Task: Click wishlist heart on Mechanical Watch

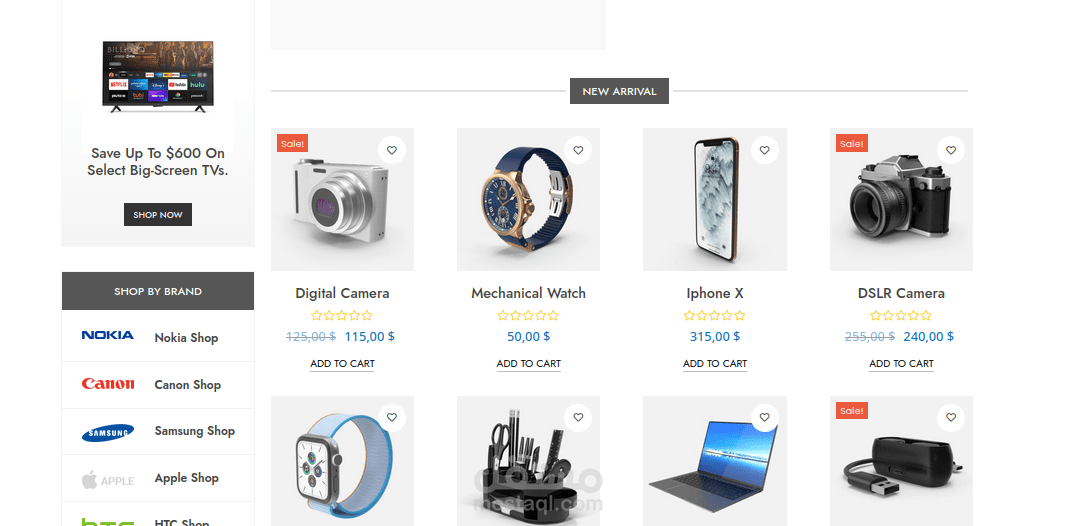Action: click(578, 150)
